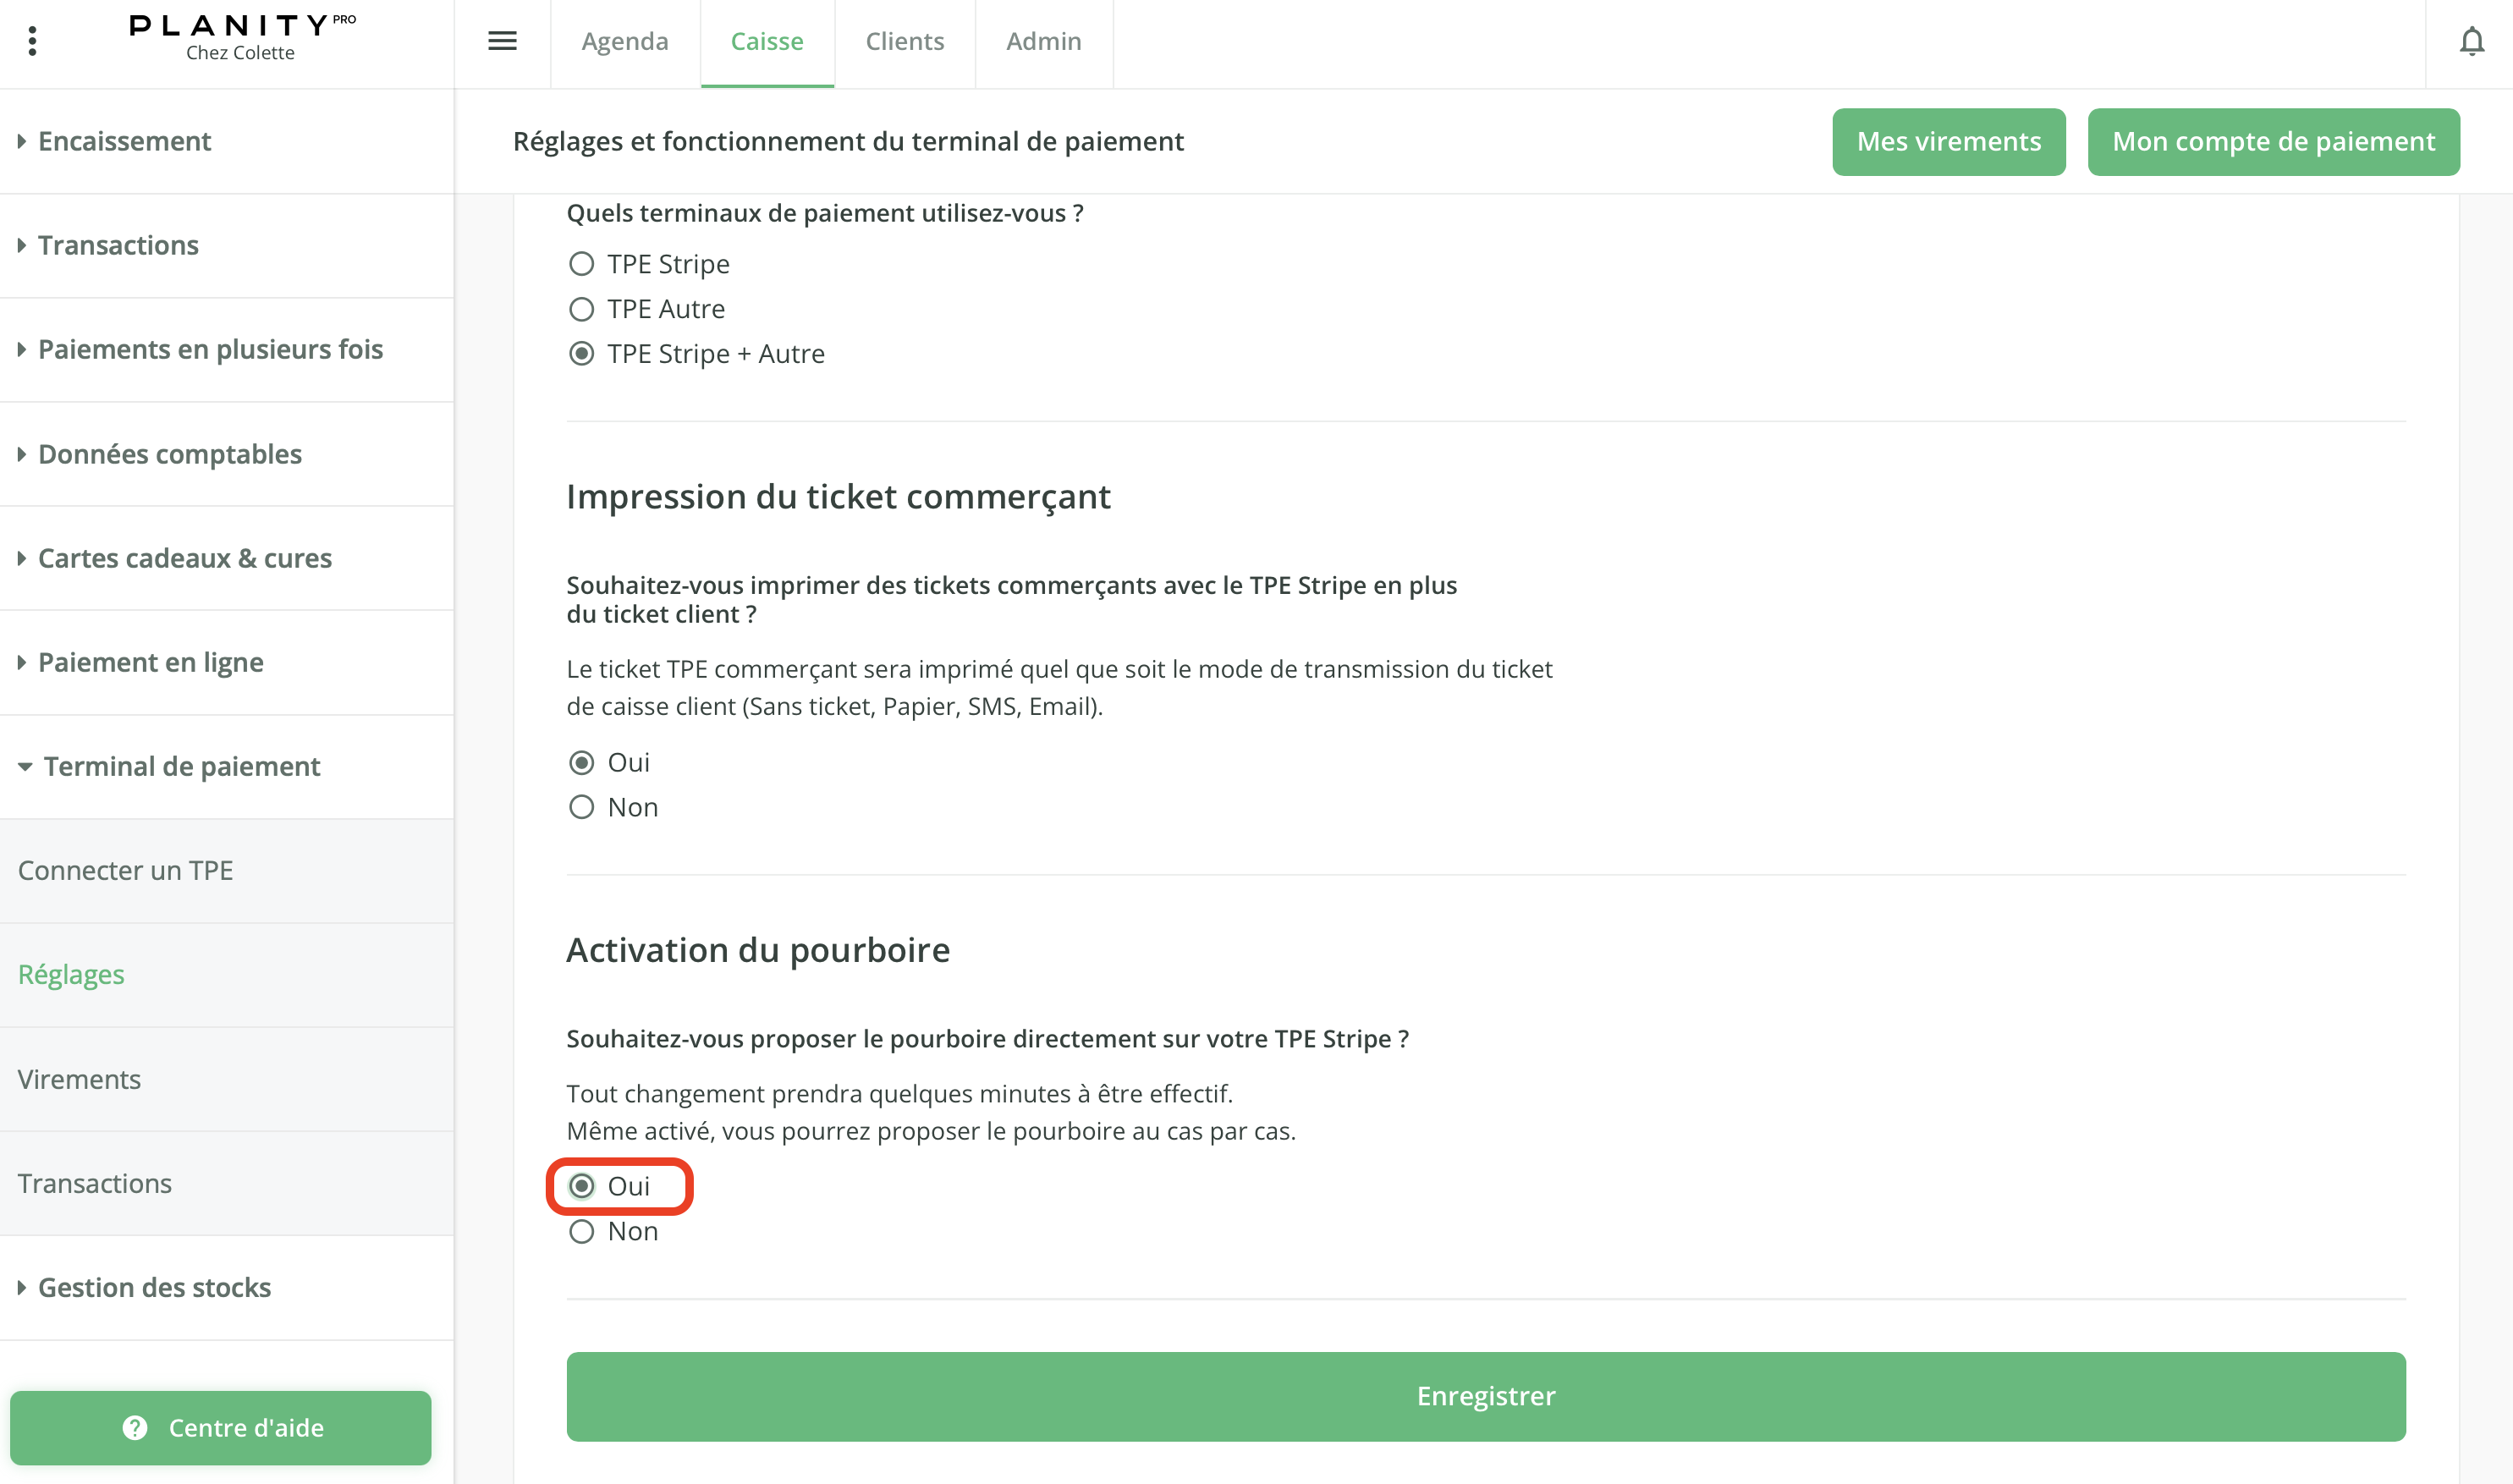The width and height of the screenshot is (2513, 1484).
Task: Expand the Encaissement sidebar section
Action: pos(124,141)
